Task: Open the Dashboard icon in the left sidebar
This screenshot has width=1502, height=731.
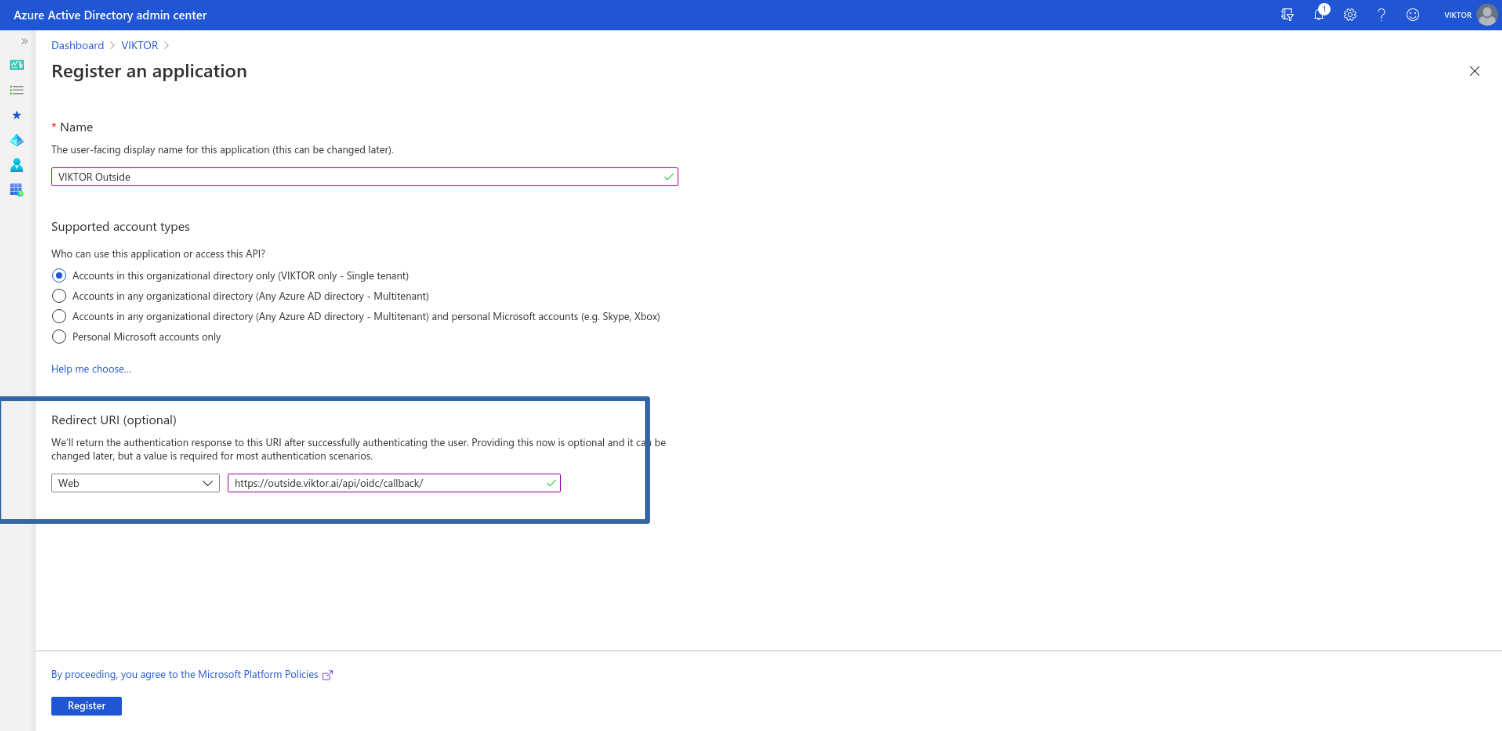Action: (x=16, y=65)
